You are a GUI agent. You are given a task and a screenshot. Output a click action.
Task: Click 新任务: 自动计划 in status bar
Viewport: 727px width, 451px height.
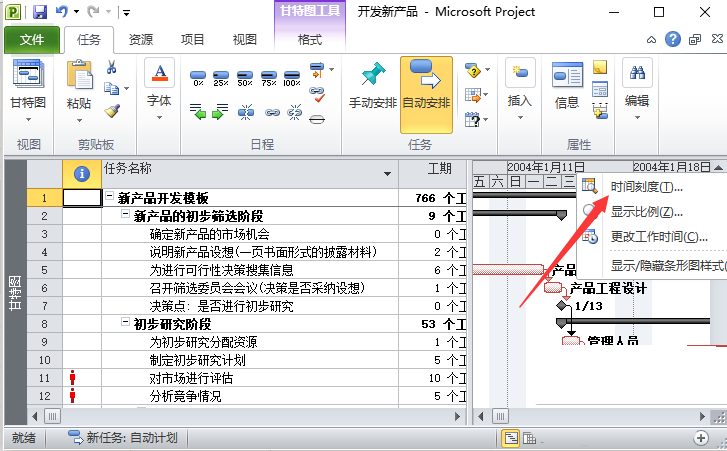tap(122, 438)
